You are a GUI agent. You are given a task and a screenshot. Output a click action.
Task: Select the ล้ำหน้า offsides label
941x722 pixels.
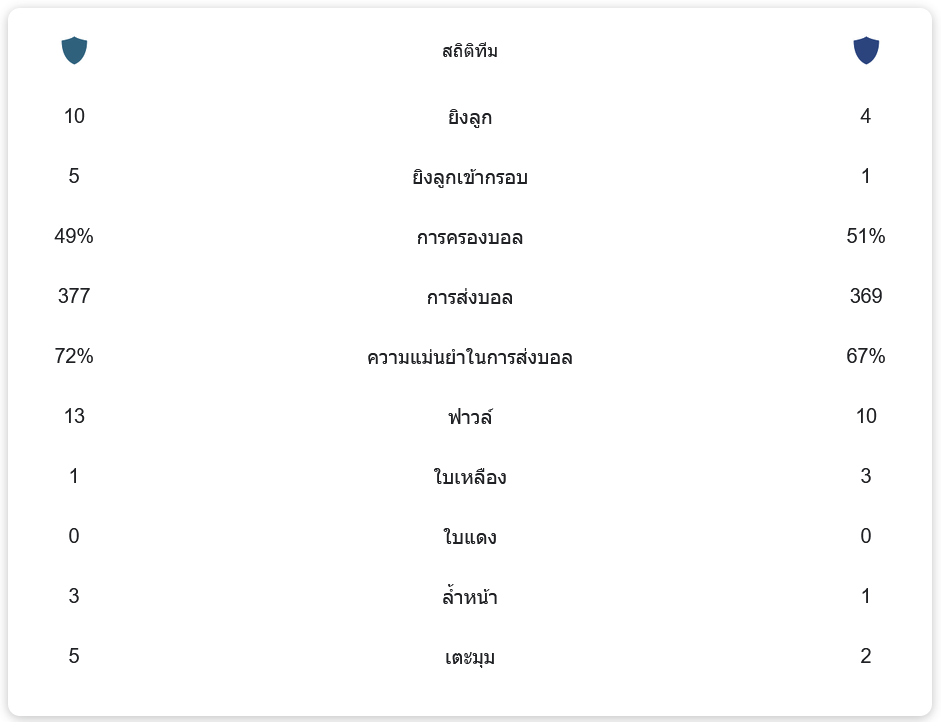470,597
